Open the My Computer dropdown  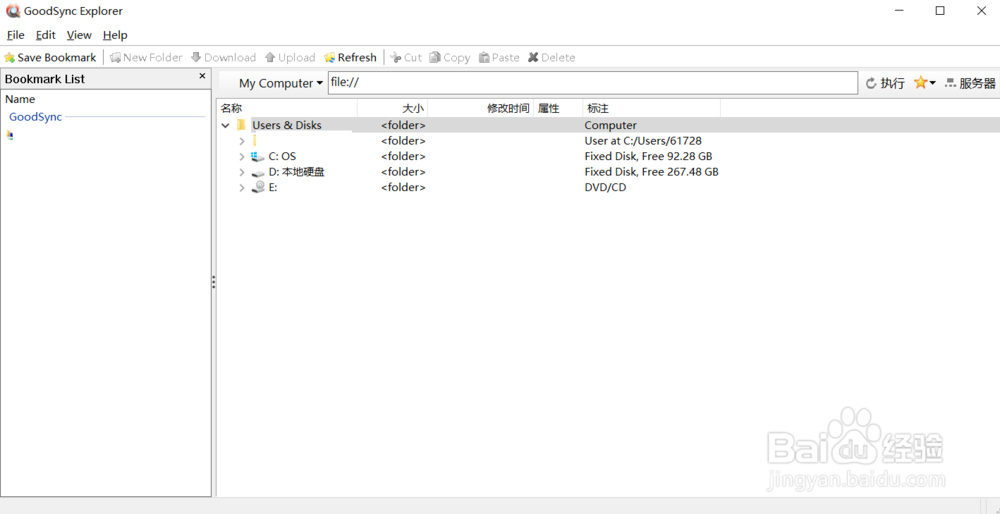pos(281,83)
